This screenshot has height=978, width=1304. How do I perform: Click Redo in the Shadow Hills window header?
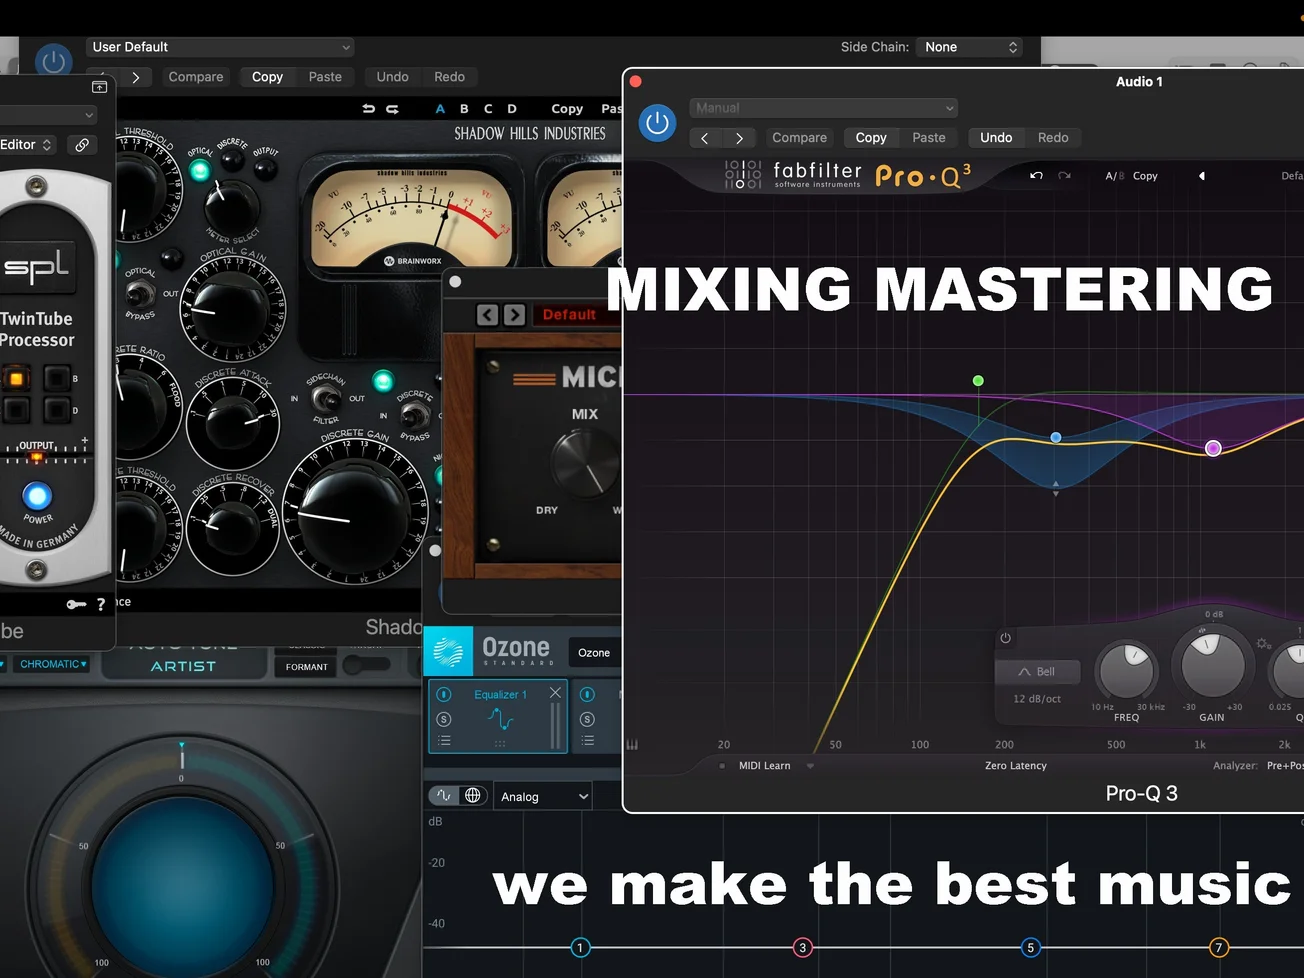(449, 77)
